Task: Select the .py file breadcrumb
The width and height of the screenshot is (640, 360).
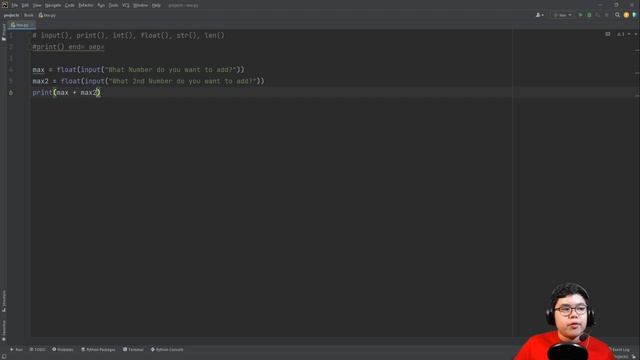Action: [x=47, y=15]
